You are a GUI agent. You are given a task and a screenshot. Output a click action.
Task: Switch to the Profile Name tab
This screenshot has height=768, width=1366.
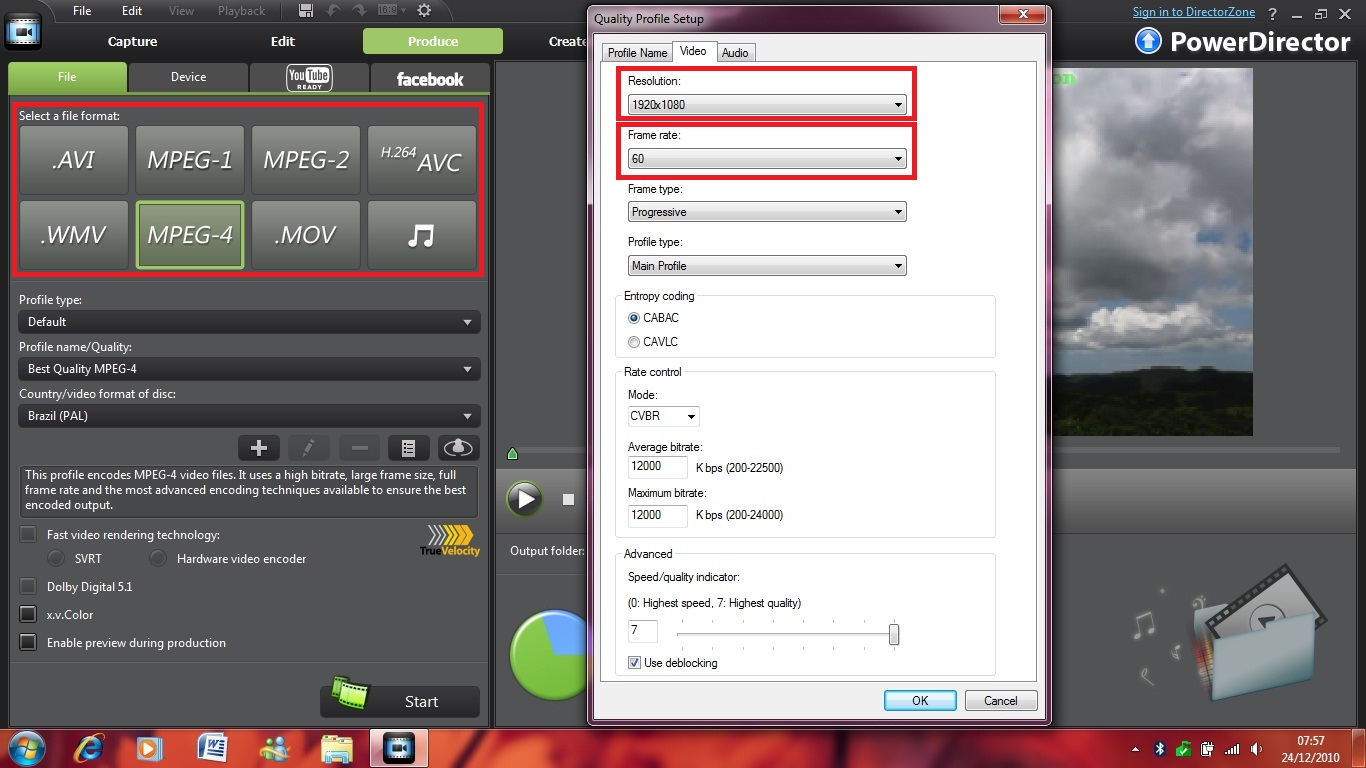click(637, 53)
